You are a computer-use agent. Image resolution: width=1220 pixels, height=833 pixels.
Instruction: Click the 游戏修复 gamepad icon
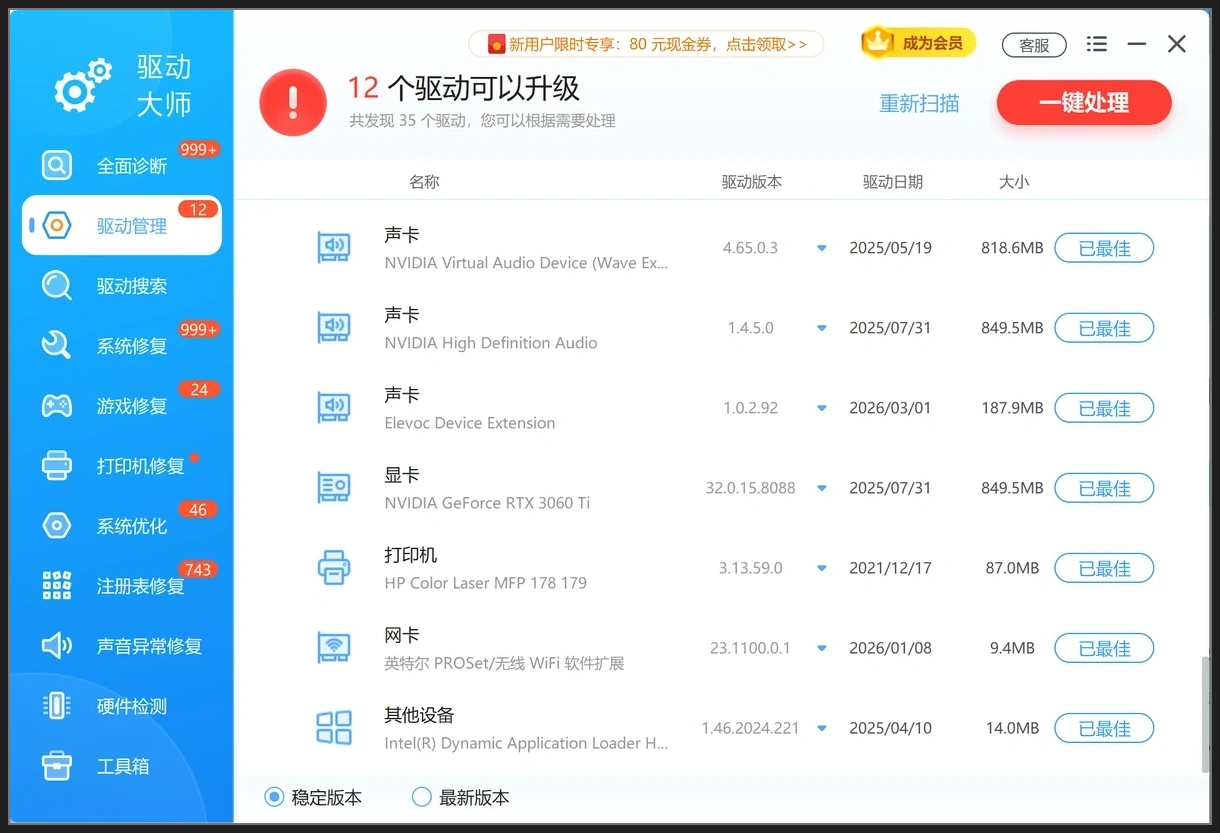[x=57, y=405]
